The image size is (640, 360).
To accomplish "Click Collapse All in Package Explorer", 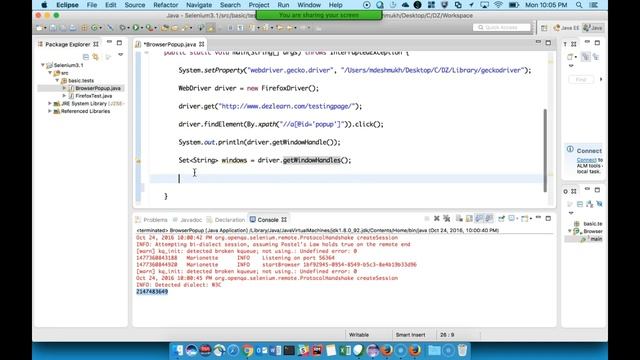I will click(x=86, y=57).
